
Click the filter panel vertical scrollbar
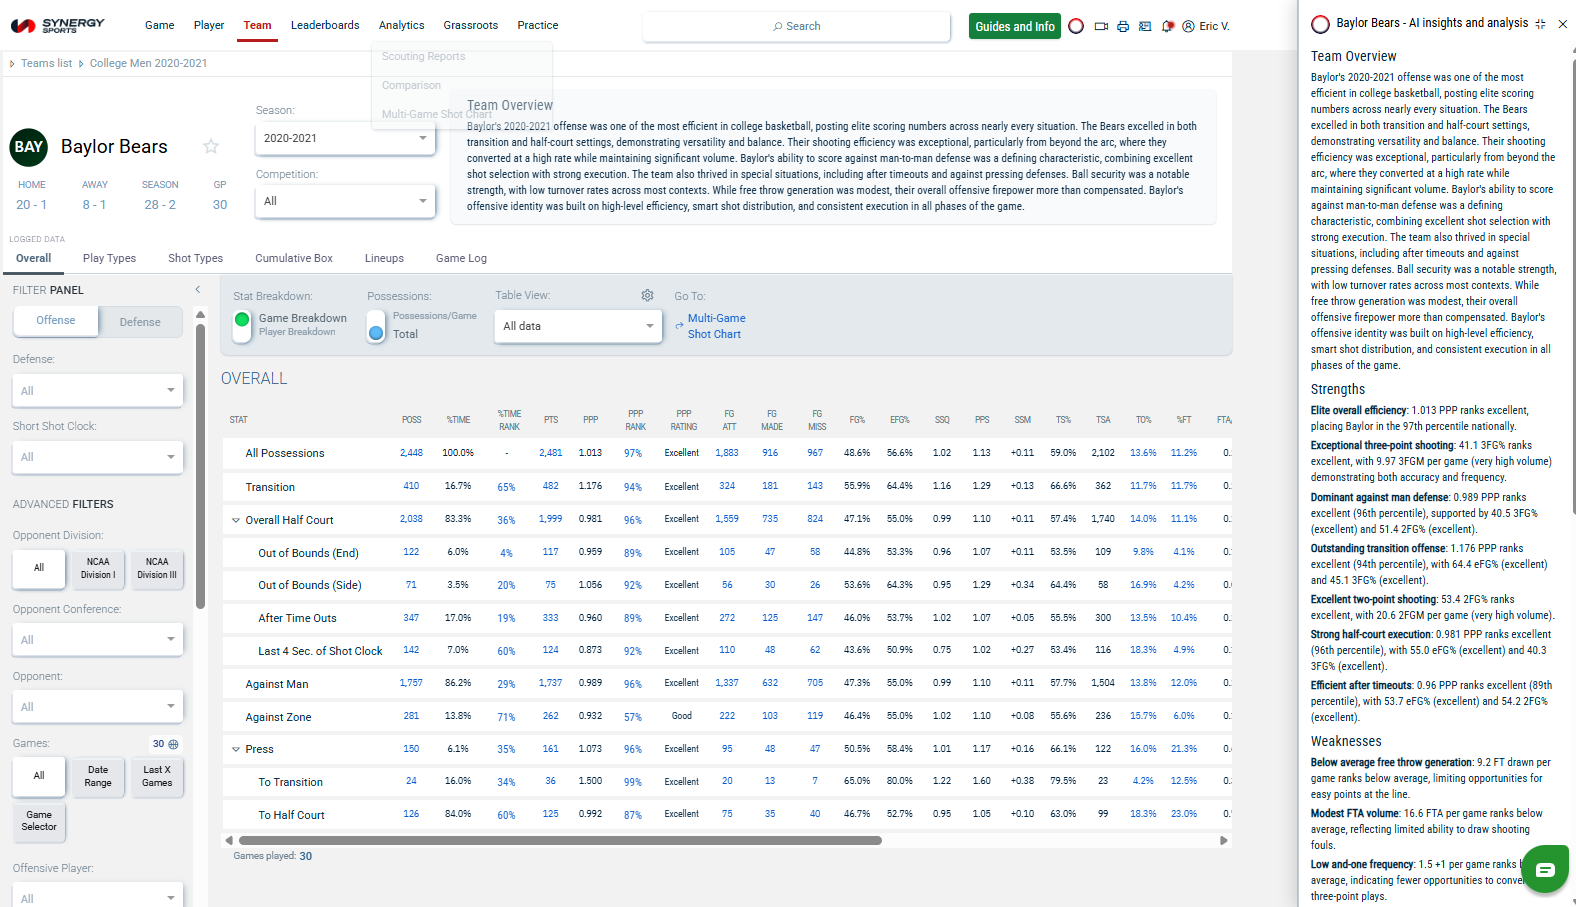[x=200, y=466]
